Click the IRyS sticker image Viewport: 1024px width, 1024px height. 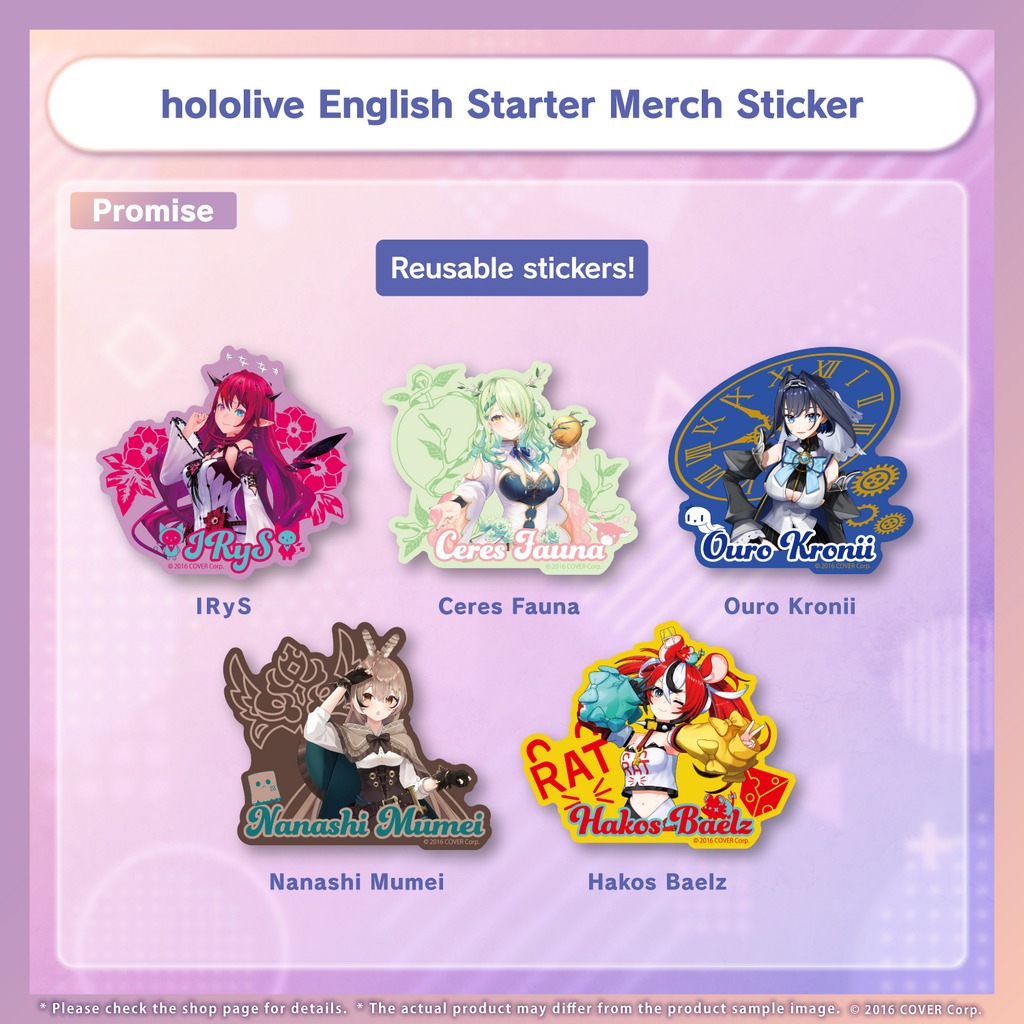[x=224, y=461]
